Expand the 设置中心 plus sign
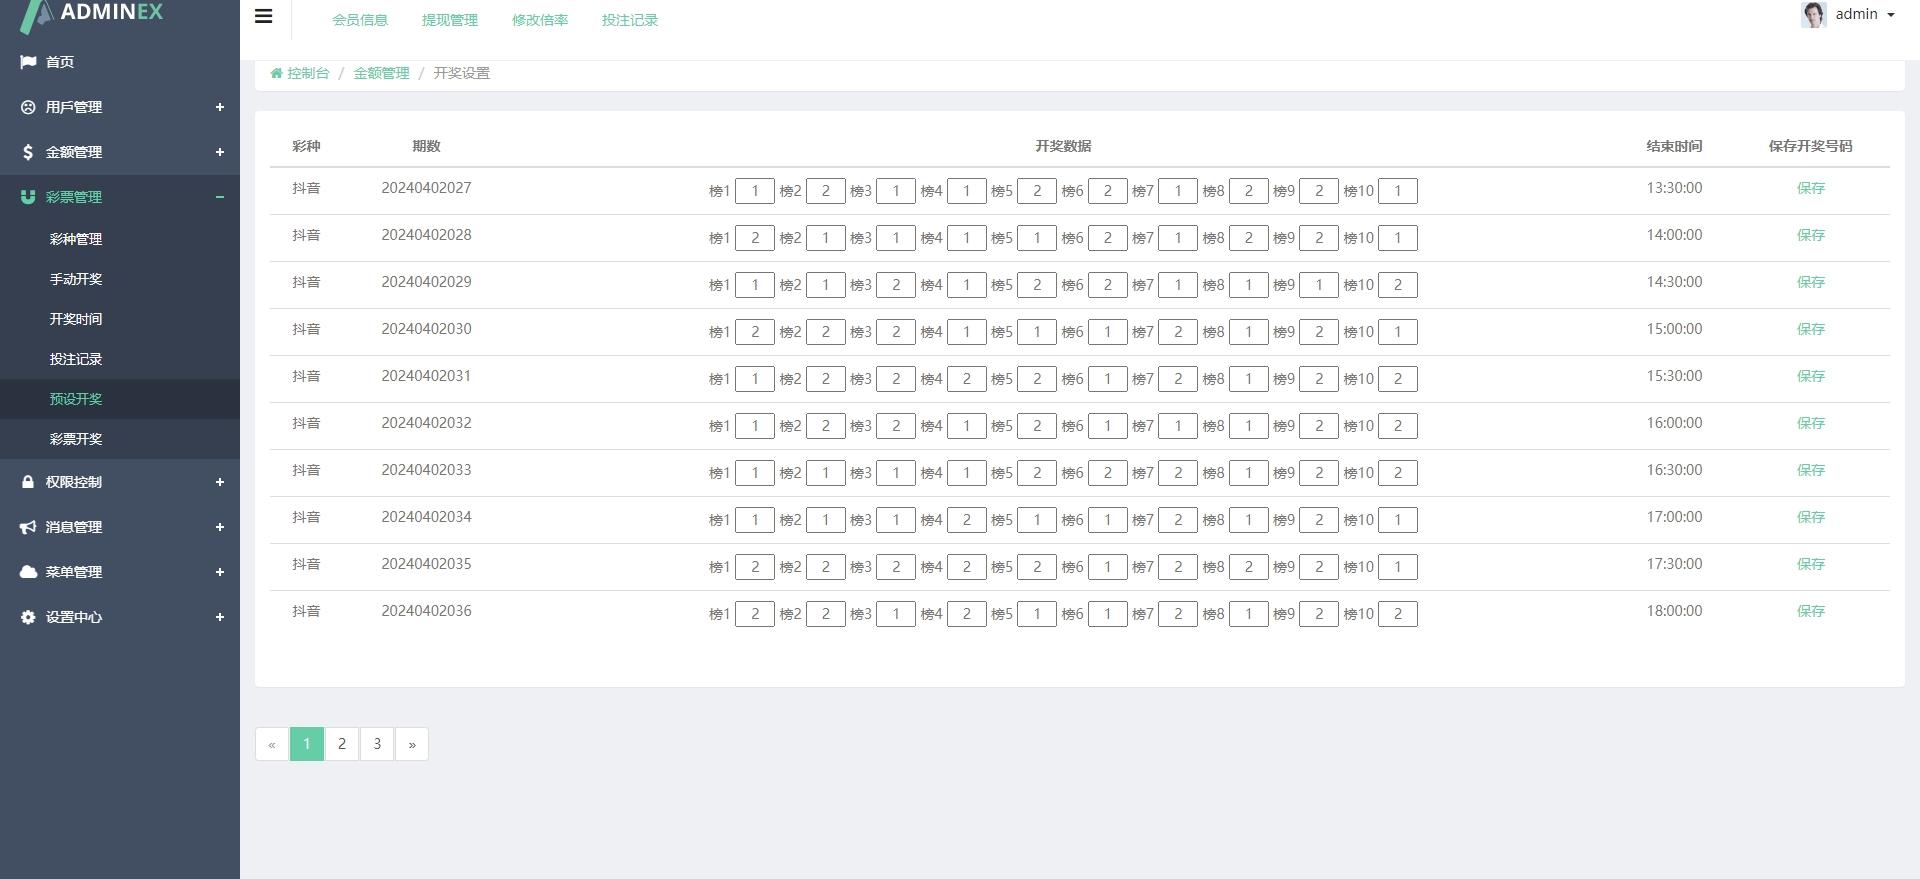 [x=220, y=617]
